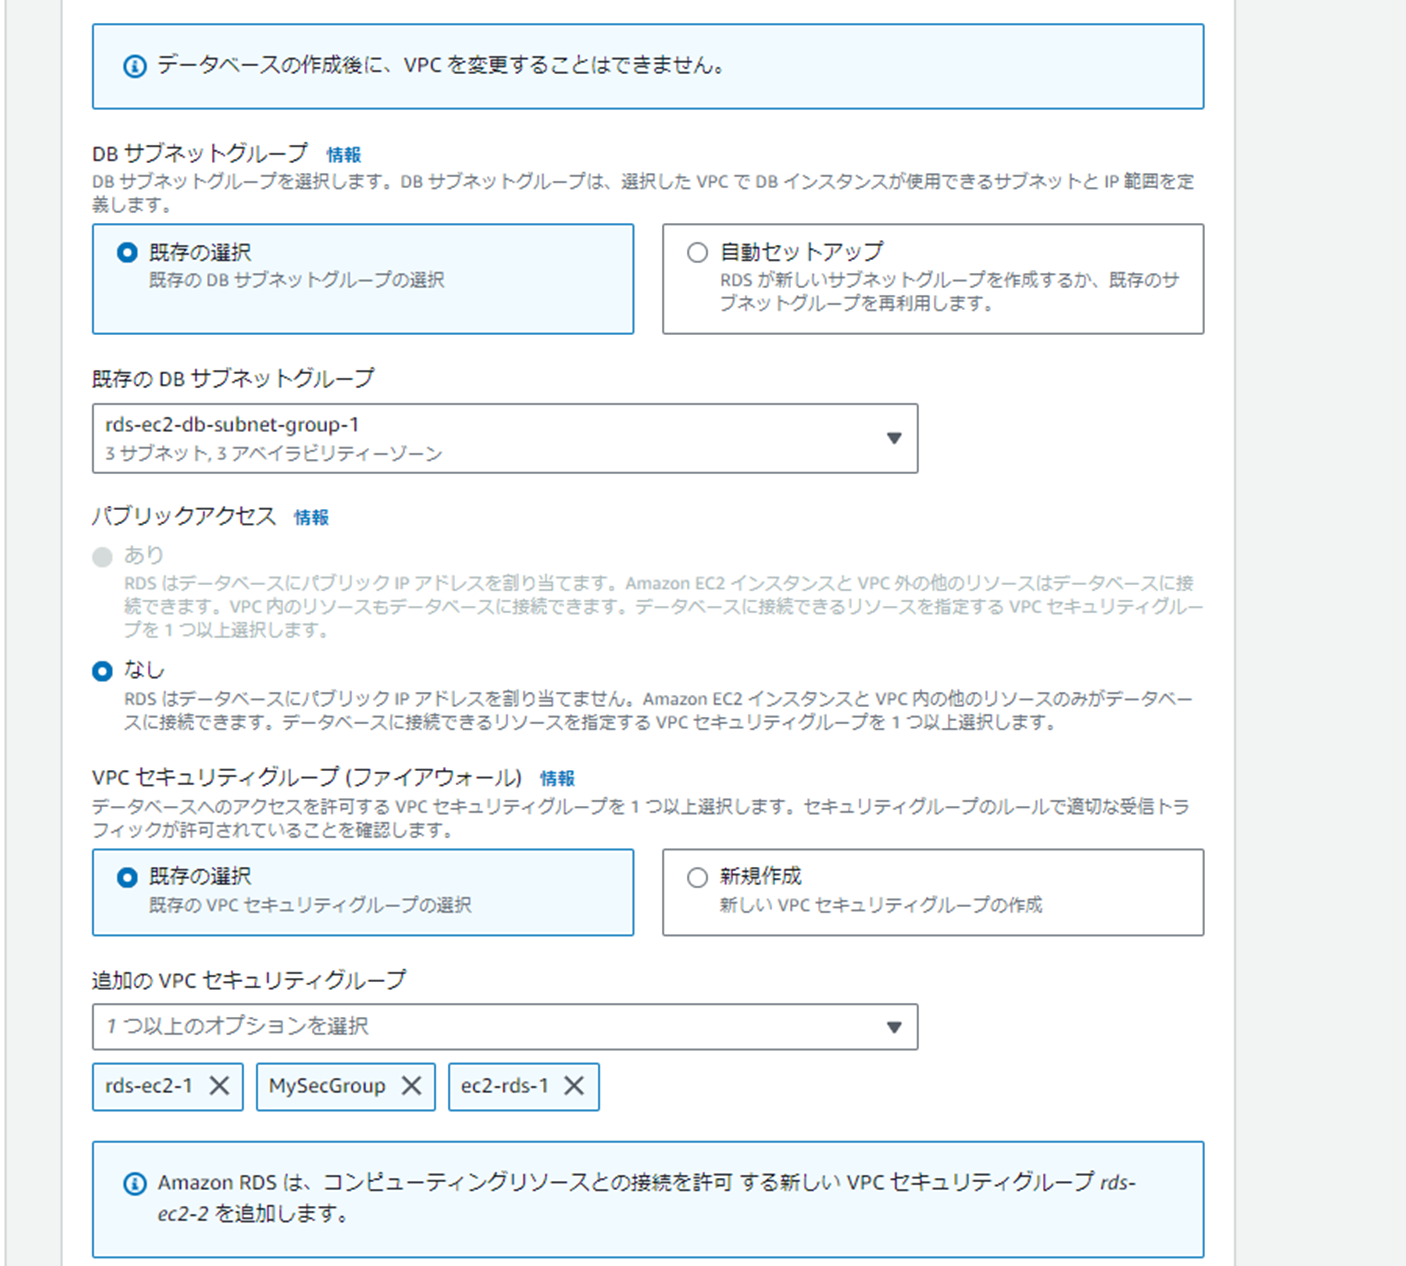
Task: Select 既存の選択 for DB subnet group
Action: point(127,253)
